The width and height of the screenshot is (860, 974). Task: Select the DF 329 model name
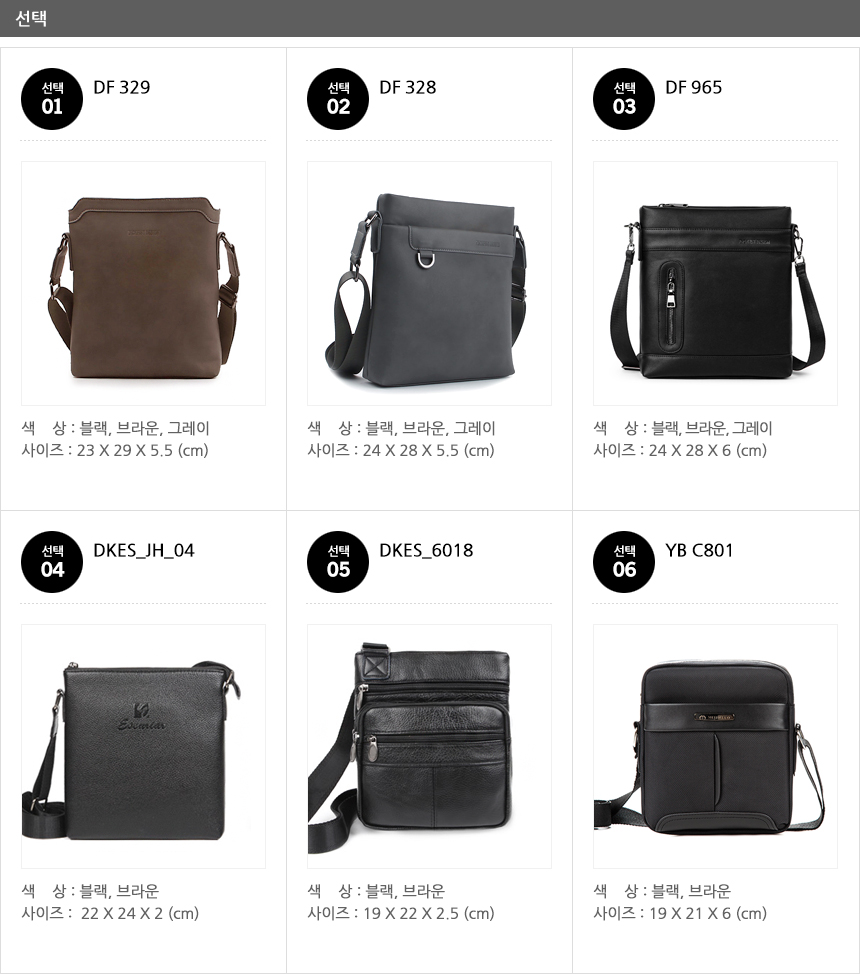(x=122, y=88)
